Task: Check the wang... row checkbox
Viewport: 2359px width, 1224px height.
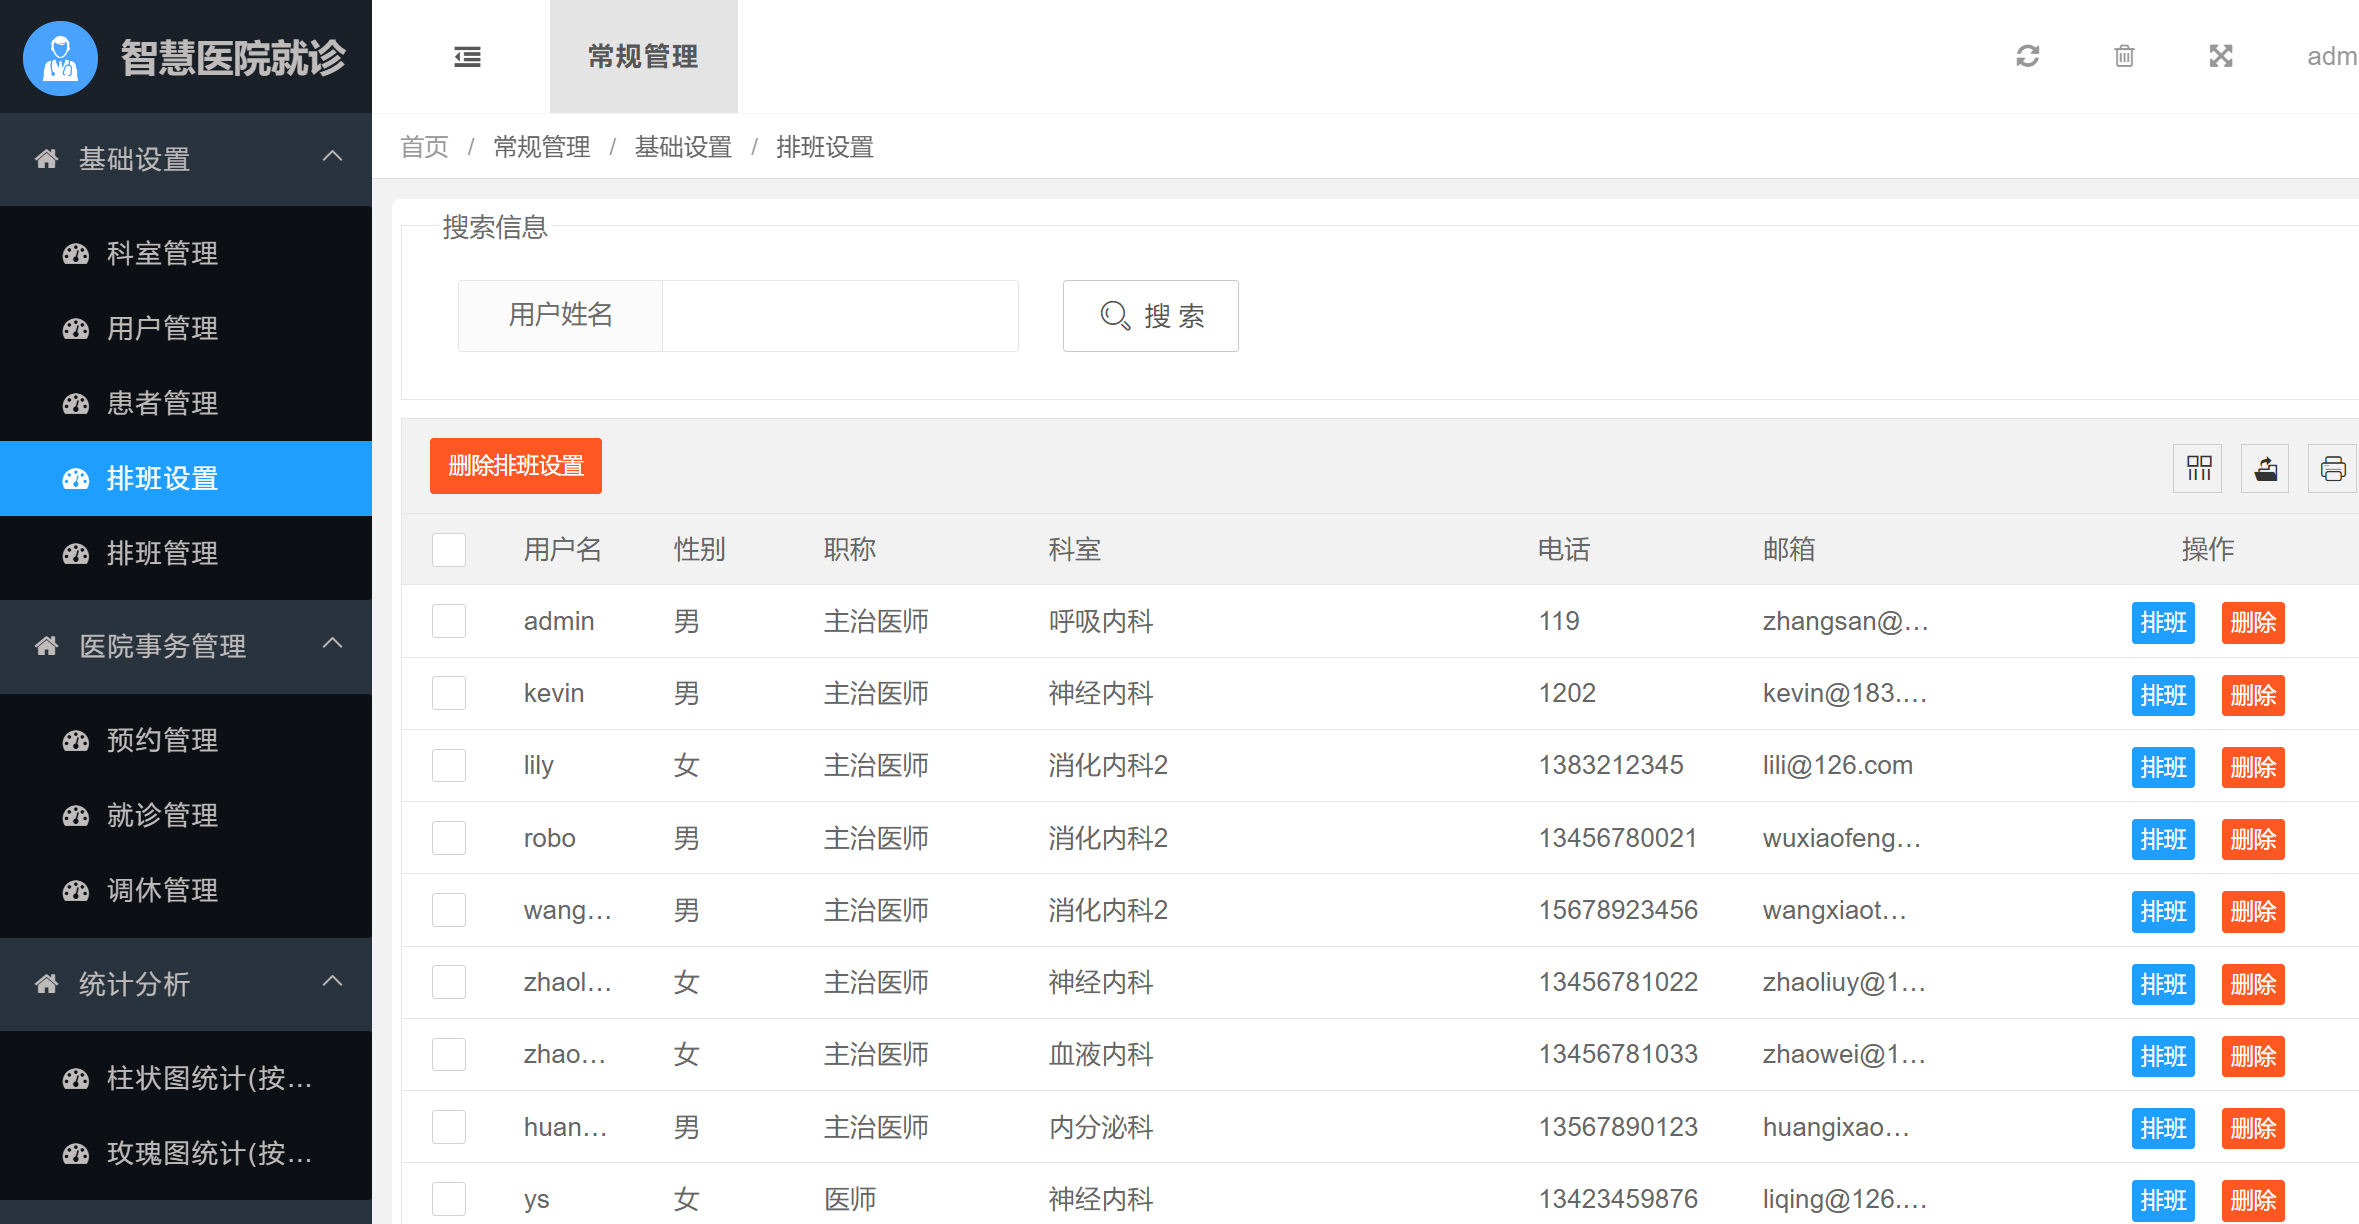Action: [449, 910]
